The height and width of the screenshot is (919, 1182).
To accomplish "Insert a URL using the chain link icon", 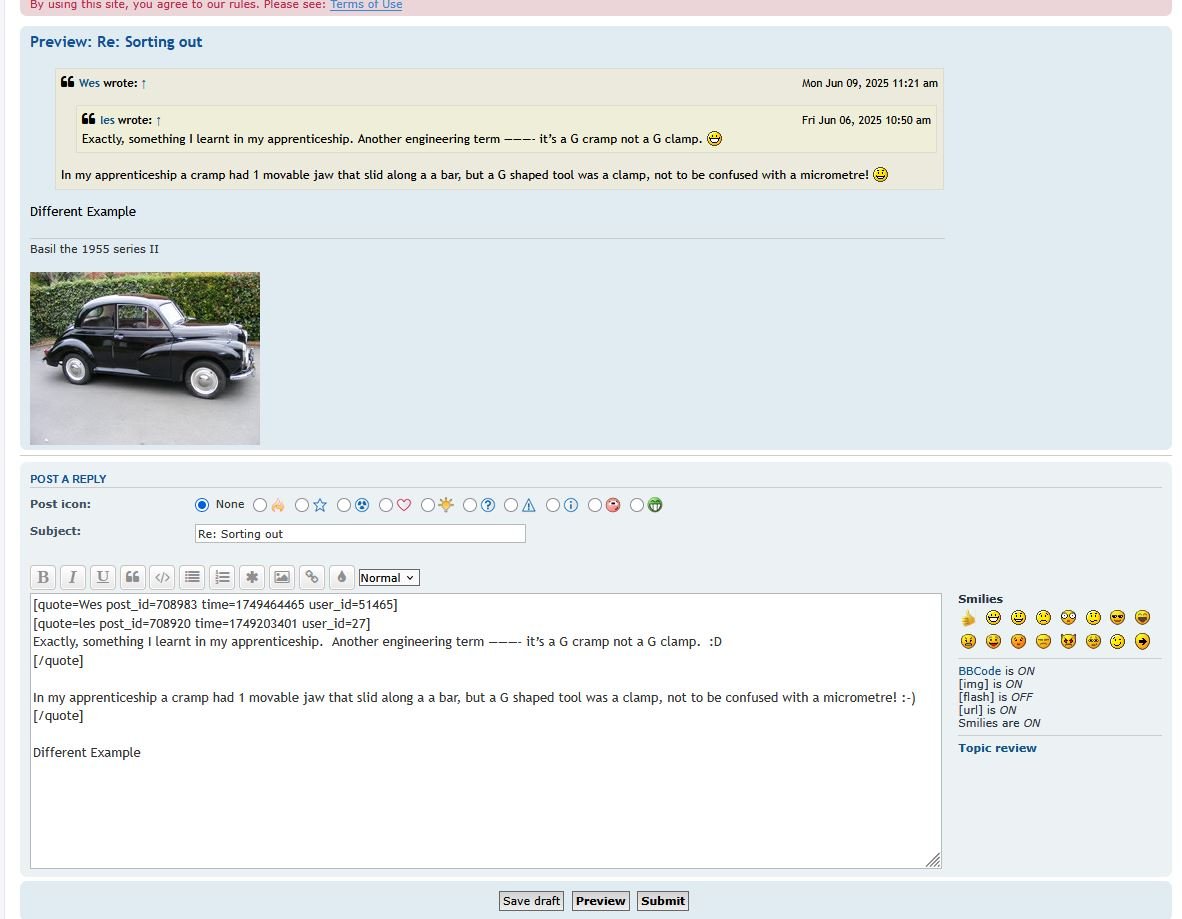I will (x=311, y=577).
